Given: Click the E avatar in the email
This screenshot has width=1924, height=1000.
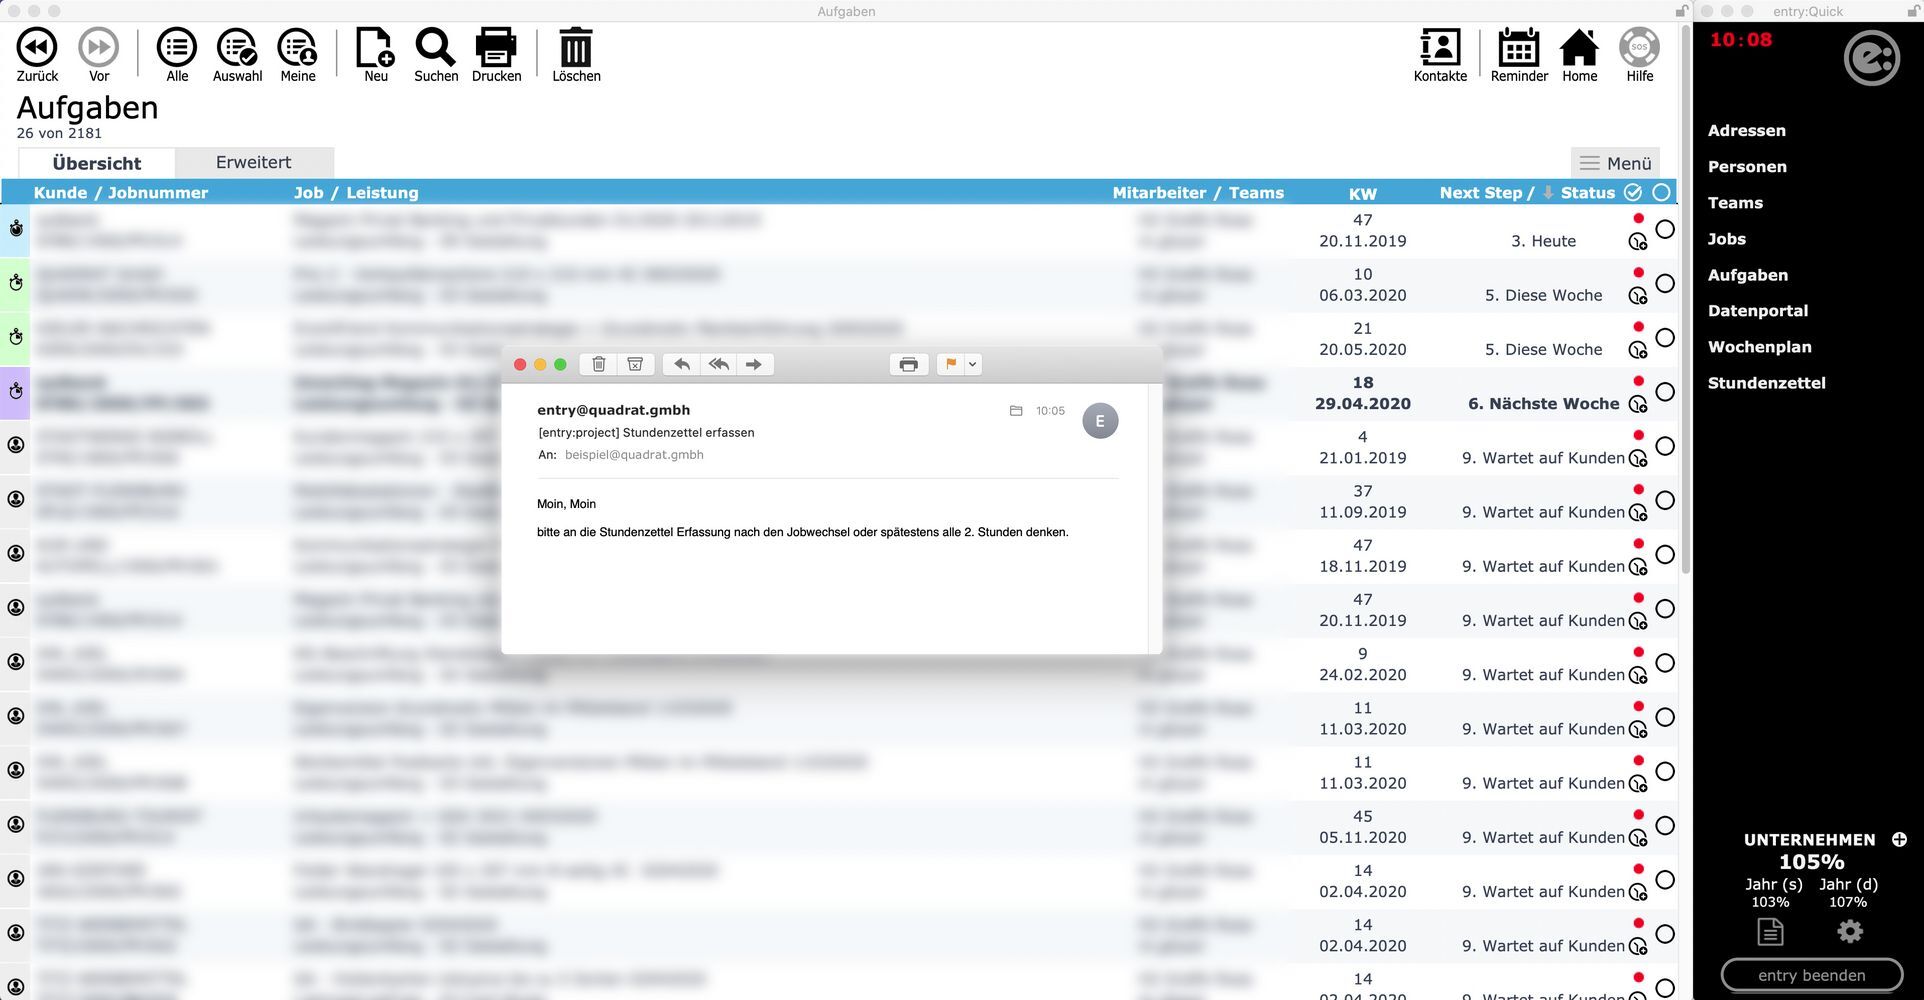Looking at the screenshot, I should coord(1100,421).
